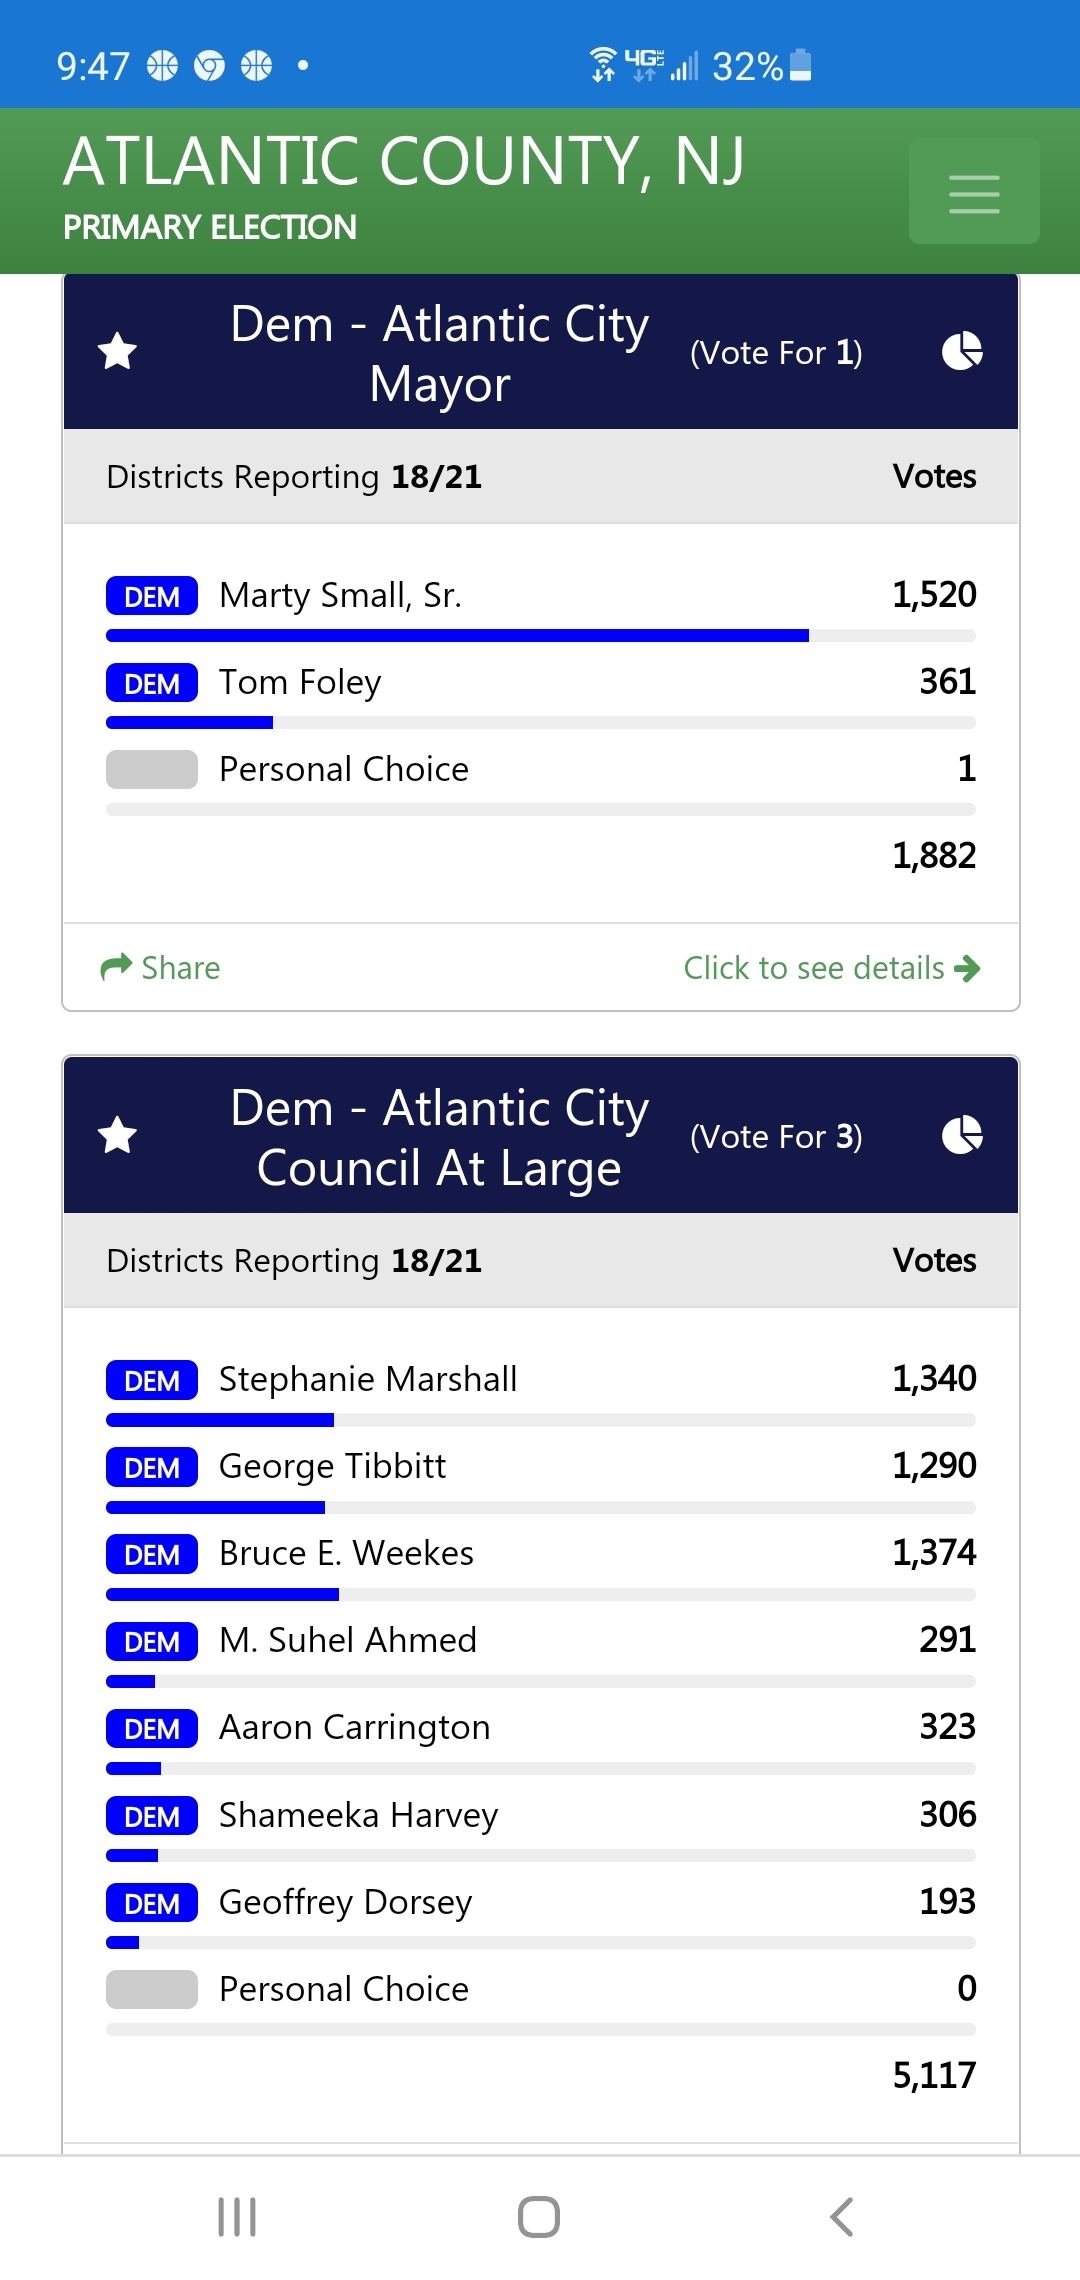Tap the Android home button
The width and height of the screenshot is (1080, 2280).
[x=539, y=2217]
